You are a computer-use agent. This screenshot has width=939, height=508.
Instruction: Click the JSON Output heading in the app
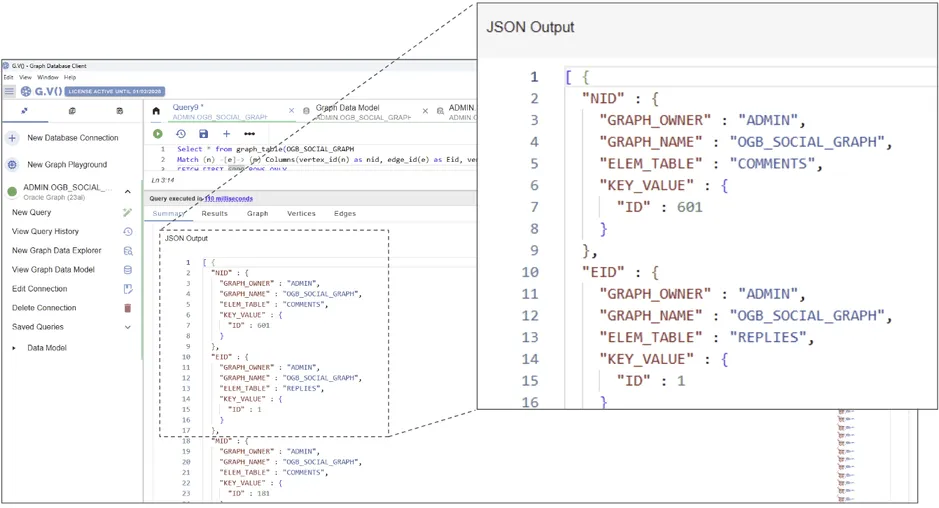tap(186, 238)
